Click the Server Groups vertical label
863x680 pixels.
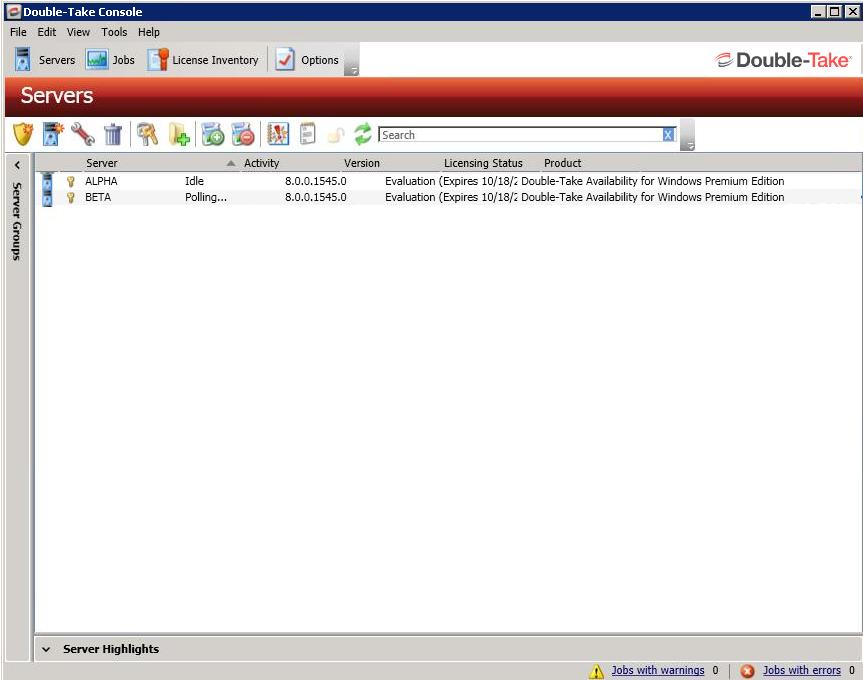point(17,221)
